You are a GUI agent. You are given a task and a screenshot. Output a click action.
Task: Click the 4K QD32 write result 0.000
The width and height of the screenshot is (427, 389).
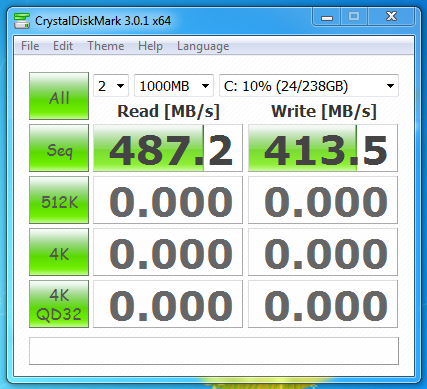click(323, 304)
